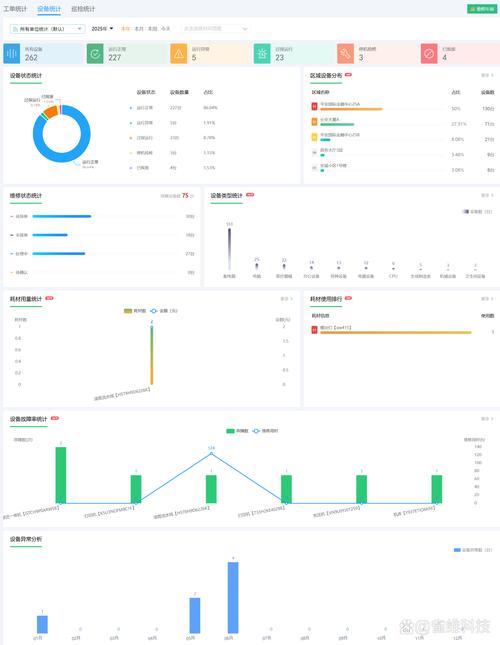Click the wrench repair icon showing 3
Image resolution: width=500 pixels, height=645 pixels.
coord(345,53)
